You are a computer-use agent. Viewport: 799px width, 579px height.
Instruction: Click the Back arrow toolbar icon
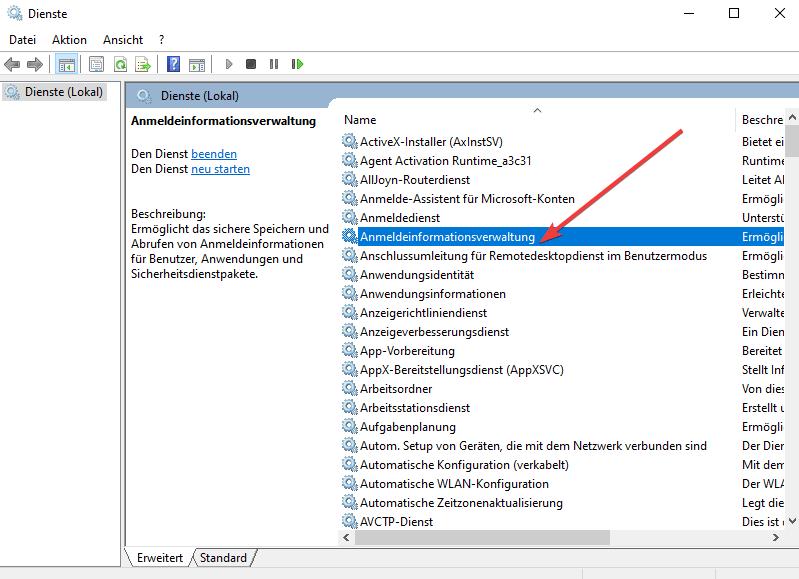point(12,64)
